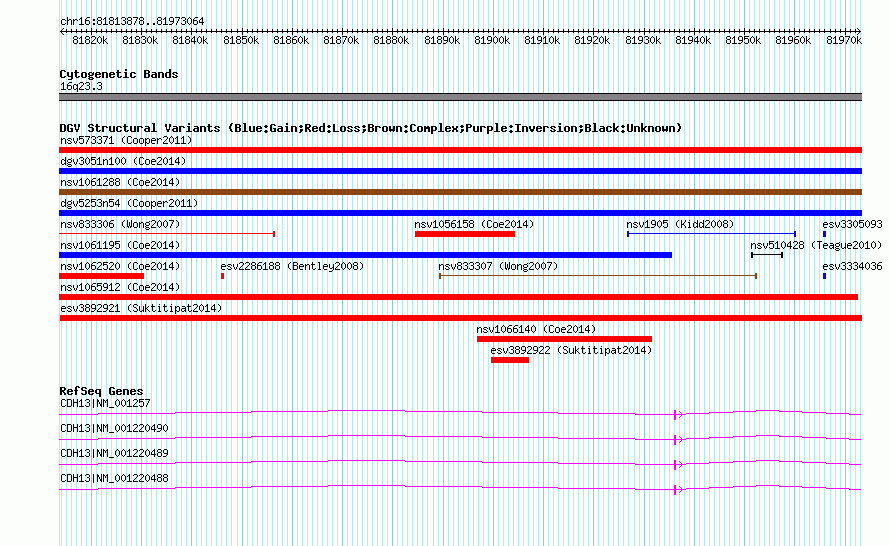
Task: Click the chr16:81813878..81973064 coordinate label
Action: tap(132, 22)
